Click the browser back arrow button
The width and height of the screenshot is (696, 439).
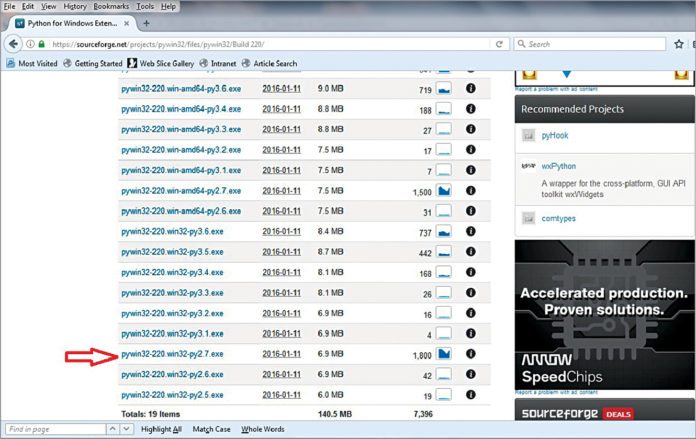[11, 44]
